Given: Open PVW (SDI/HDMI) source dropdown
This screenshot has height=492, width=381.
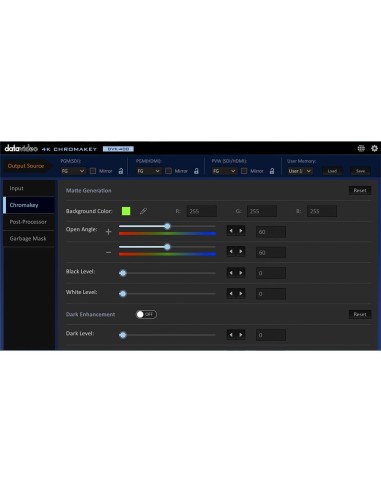Looking at the screenshot, I should [x=224, y=171].
